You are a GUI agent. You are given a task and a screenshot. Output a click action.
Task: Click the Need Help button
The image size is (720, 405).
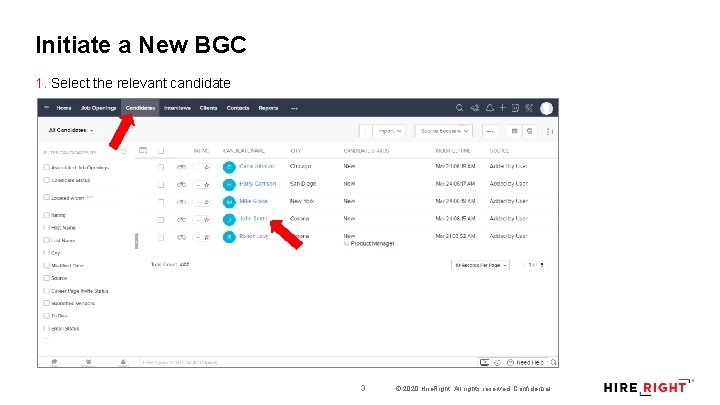point(526,362)
